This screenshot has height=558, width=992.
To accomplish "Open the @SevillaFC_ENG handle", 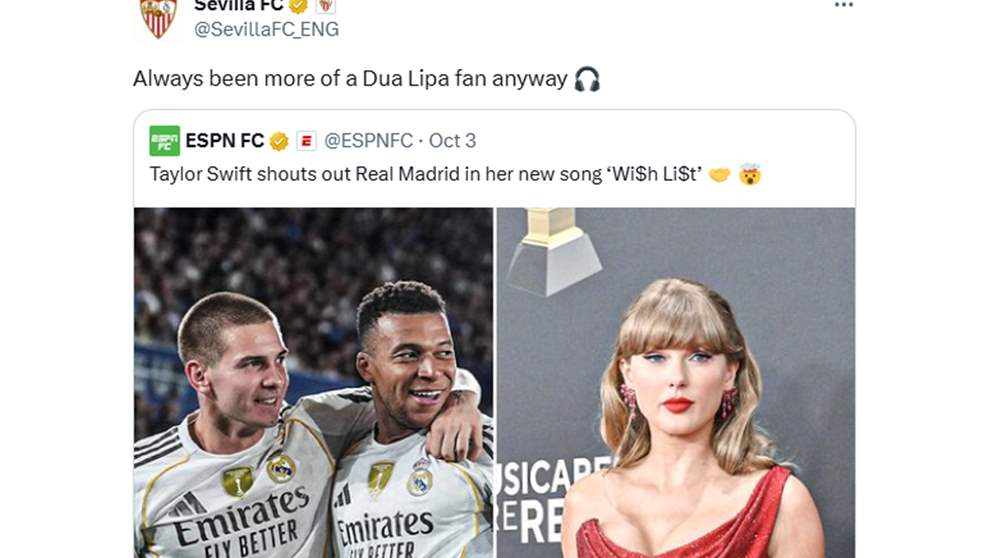I will 266,29.
